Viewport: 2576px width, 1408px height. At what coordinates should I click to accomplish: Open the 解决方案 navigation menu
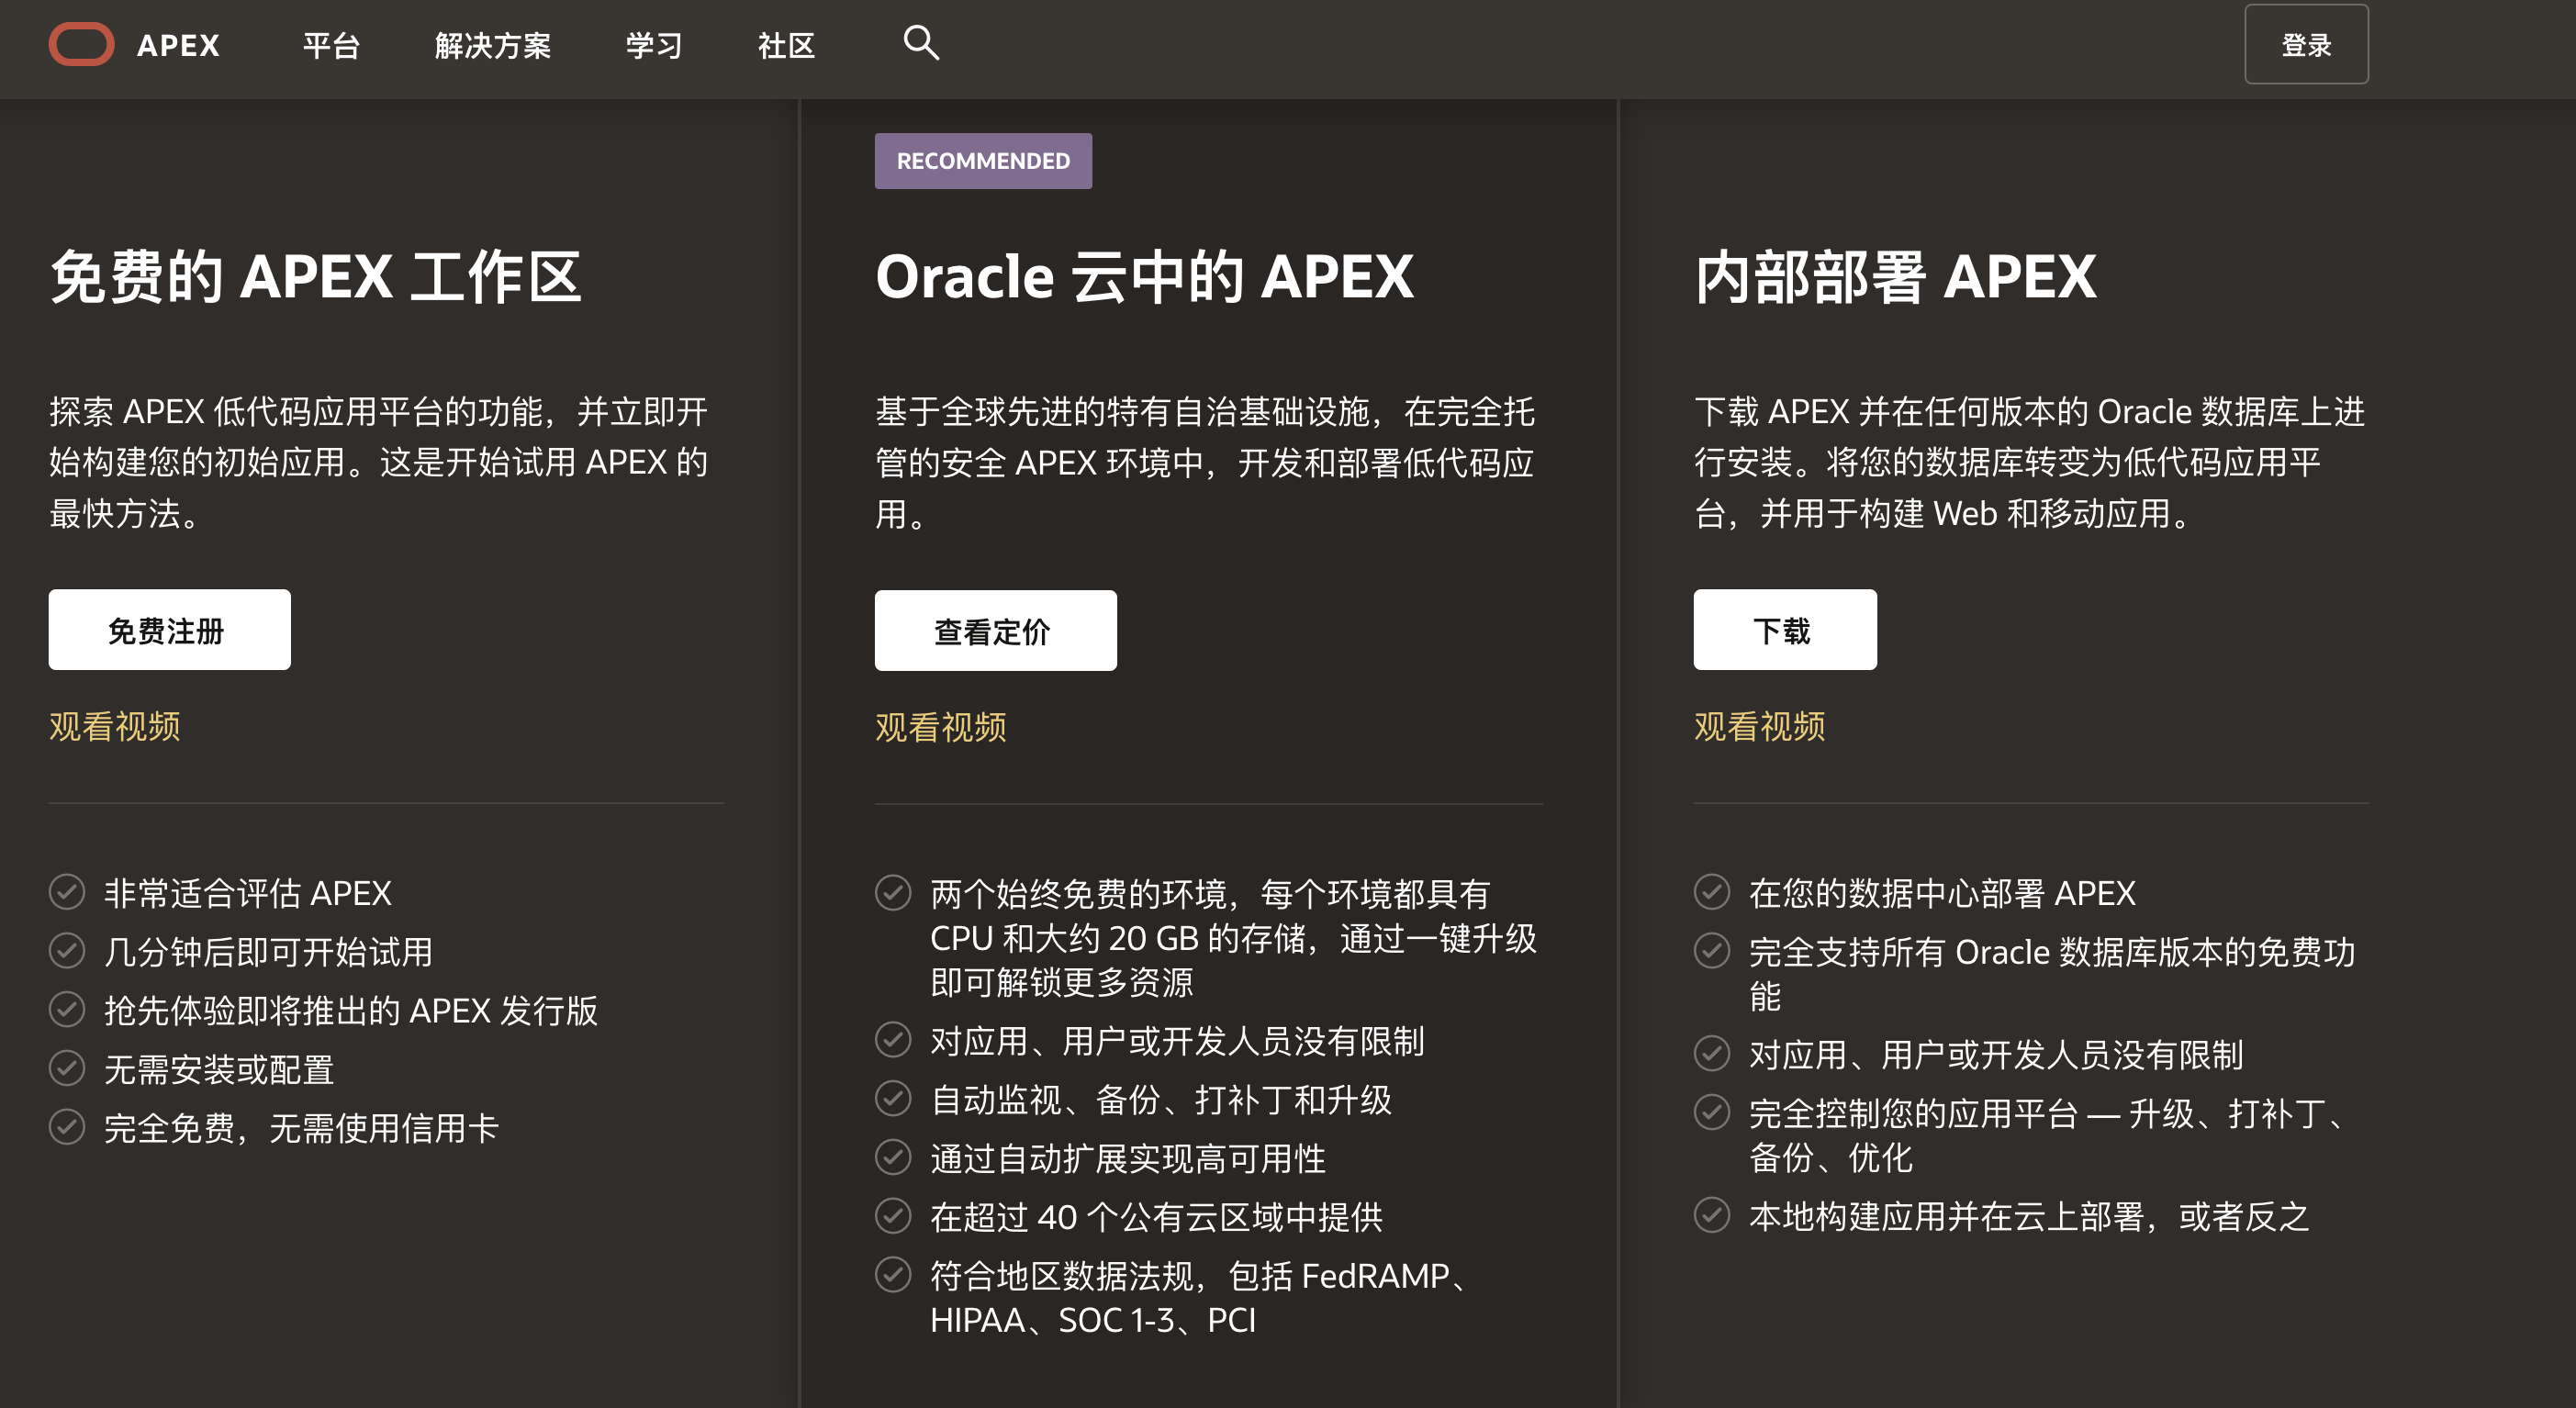pyautogui.click(x=492, y=45)
